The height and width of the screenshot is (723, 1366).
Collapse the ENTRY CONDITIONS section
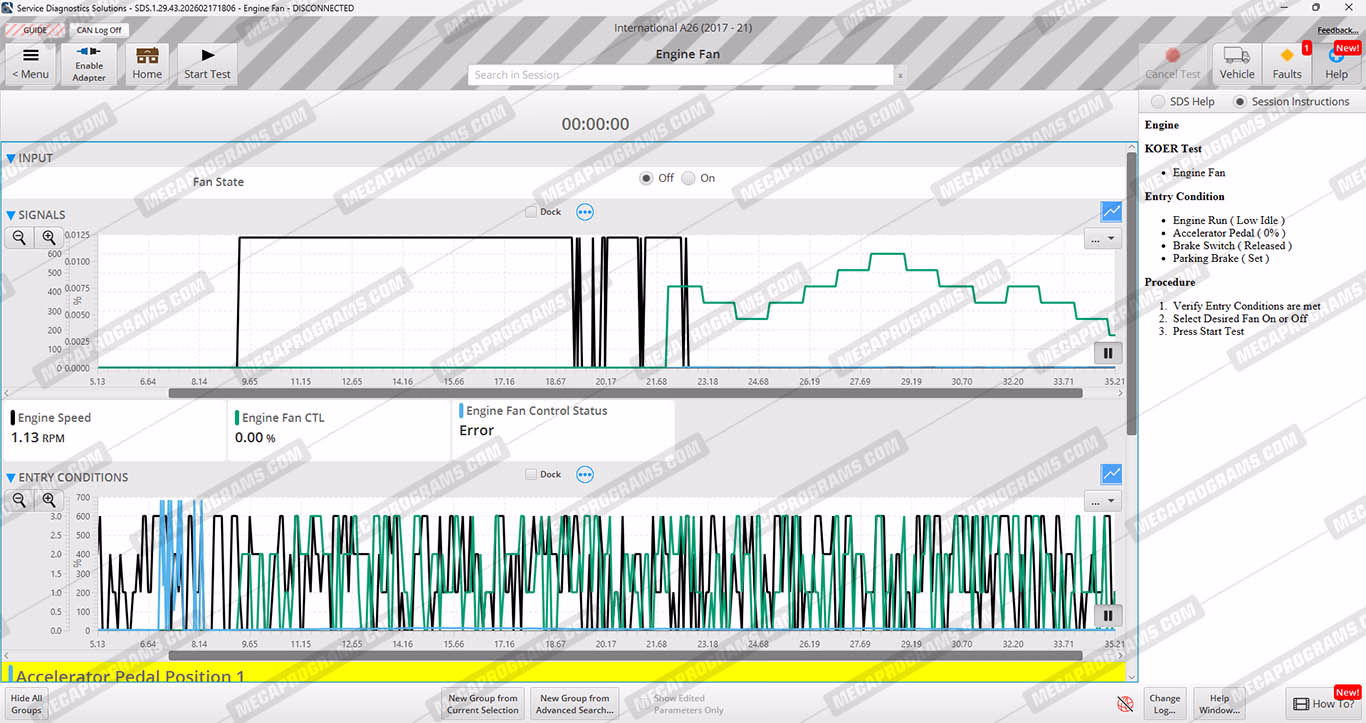point(11,477)
